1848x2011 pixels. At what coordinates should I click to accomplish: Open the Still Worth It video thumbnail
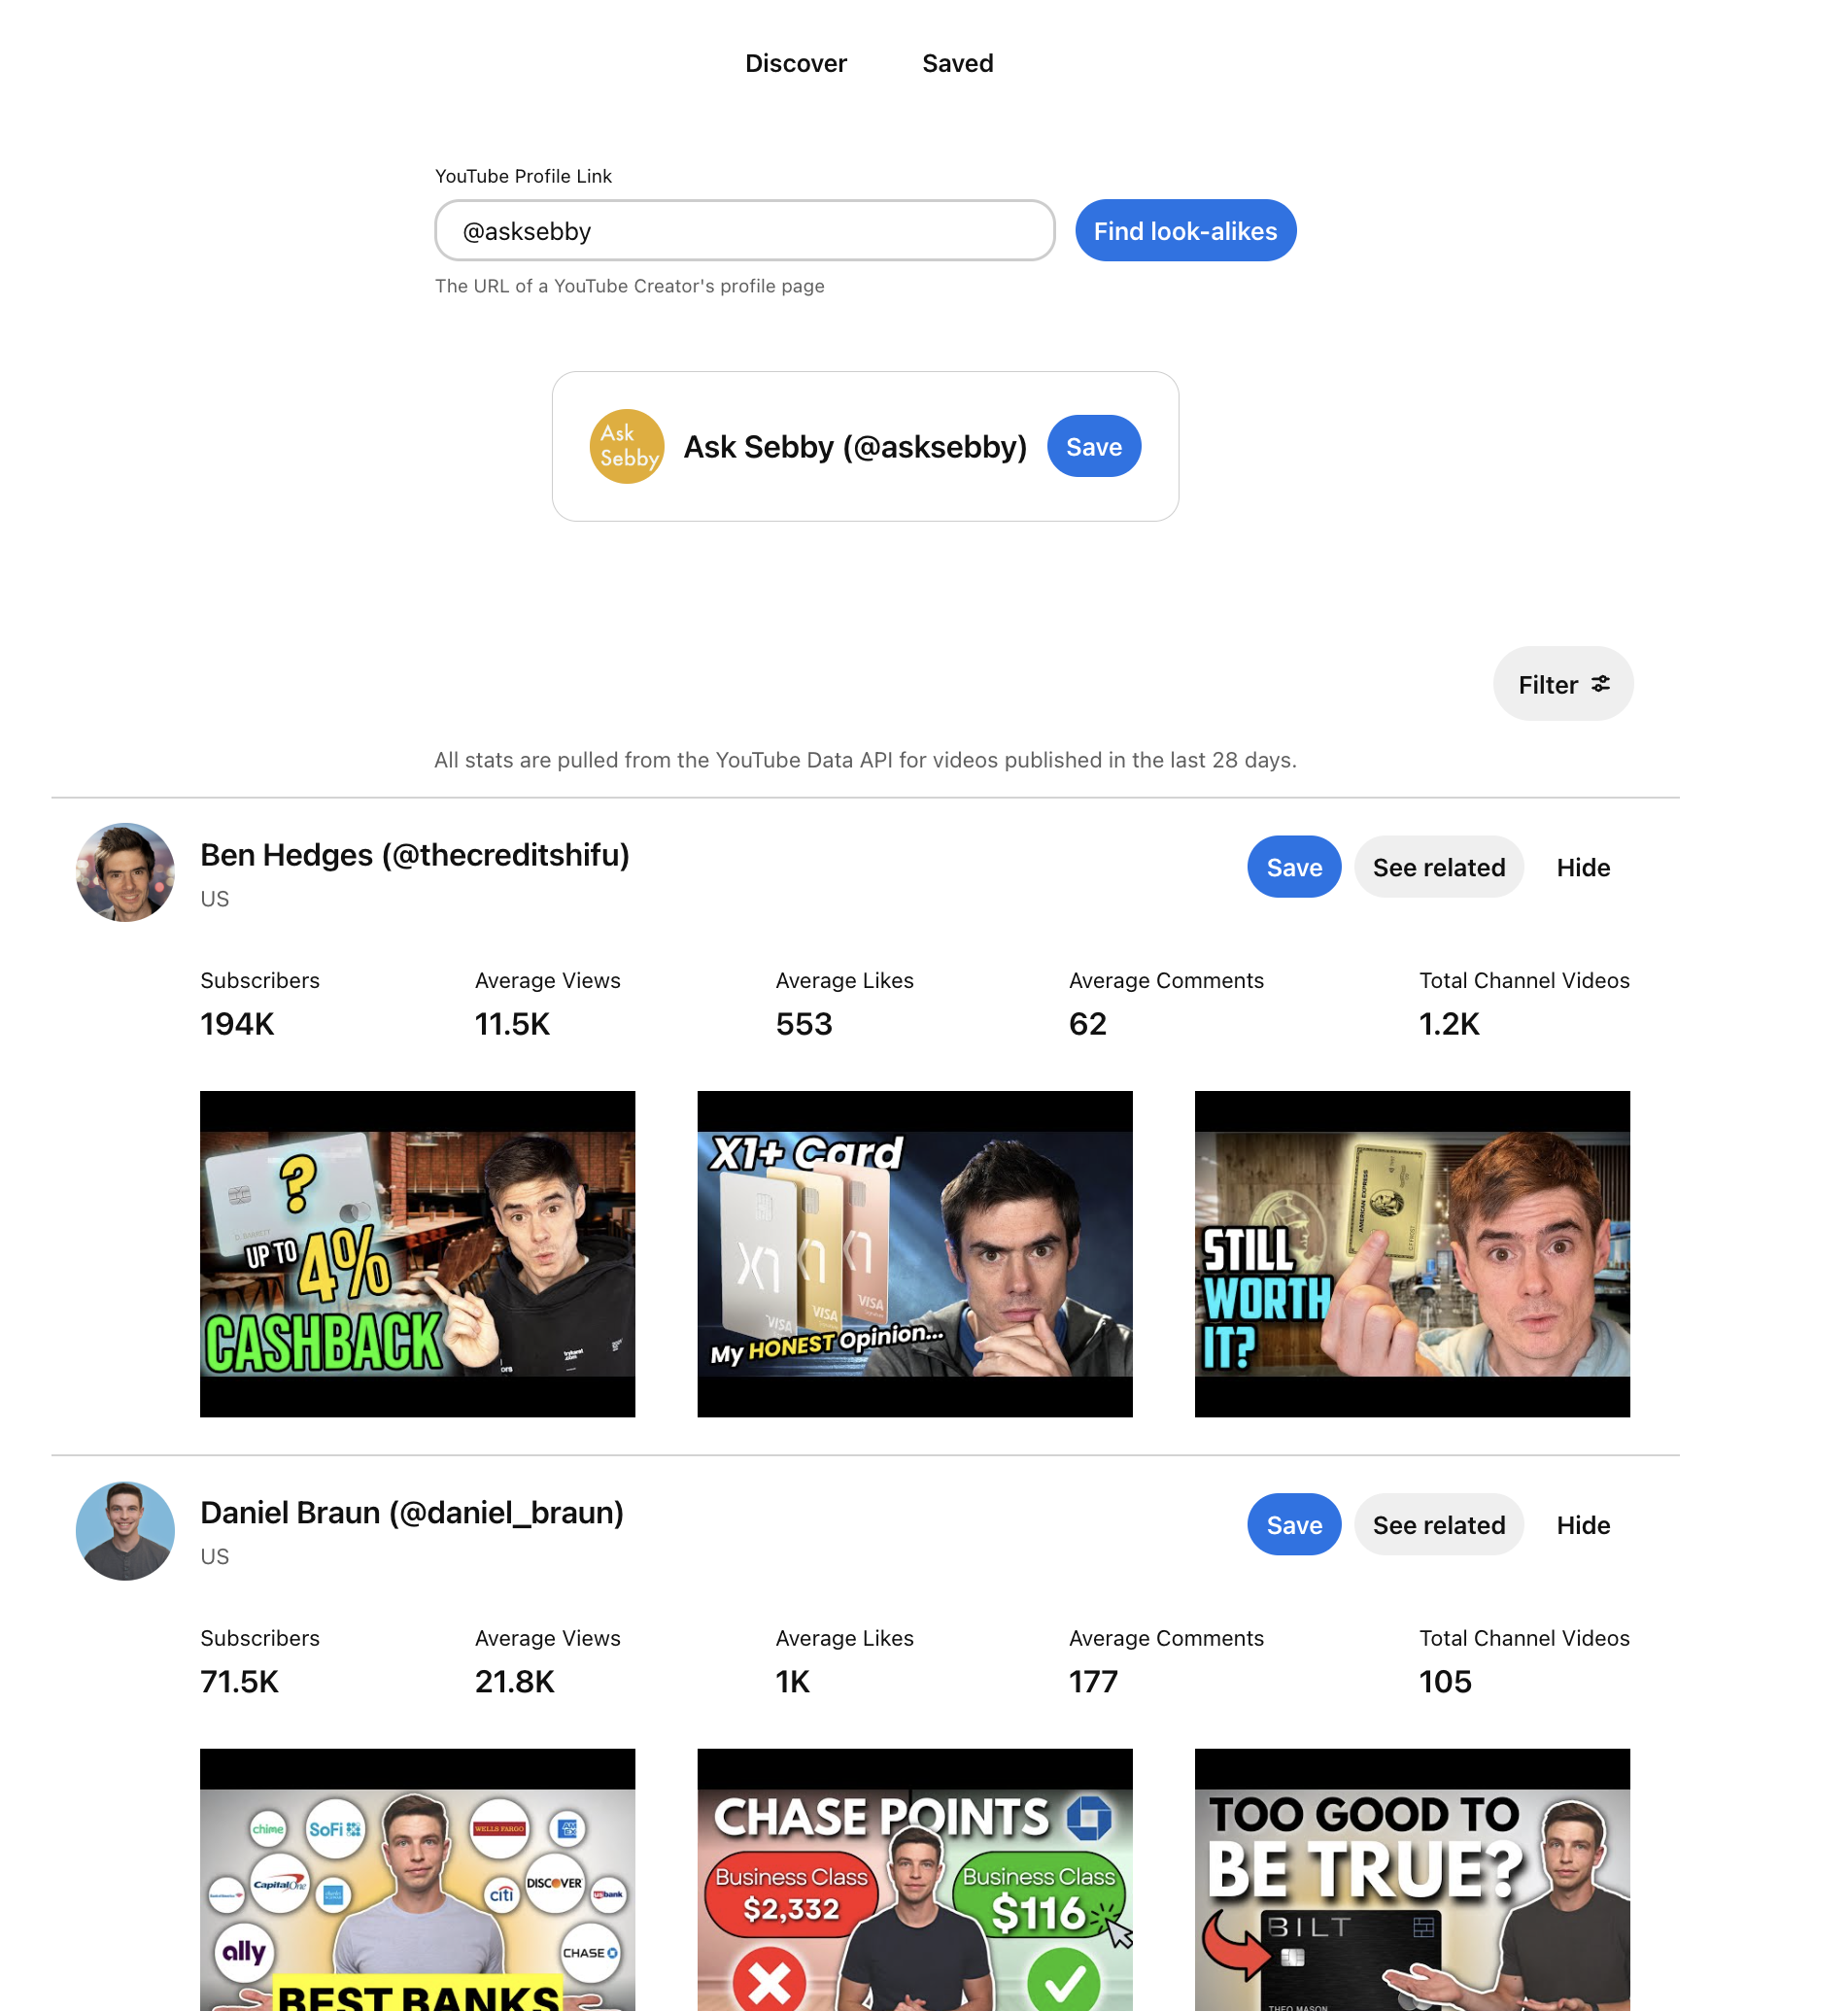[1411, 1254]
